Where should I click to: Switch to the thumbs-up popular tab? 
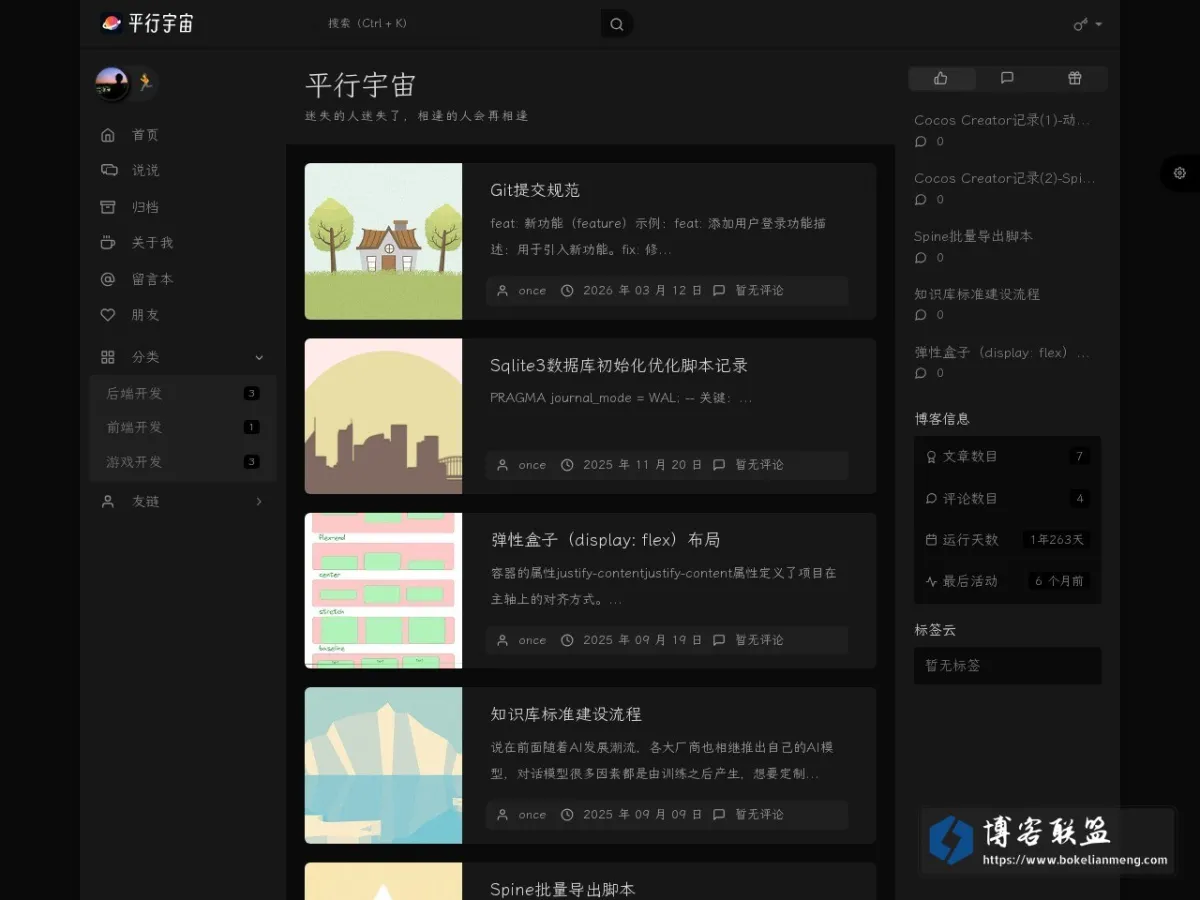(x=941, y=78)
